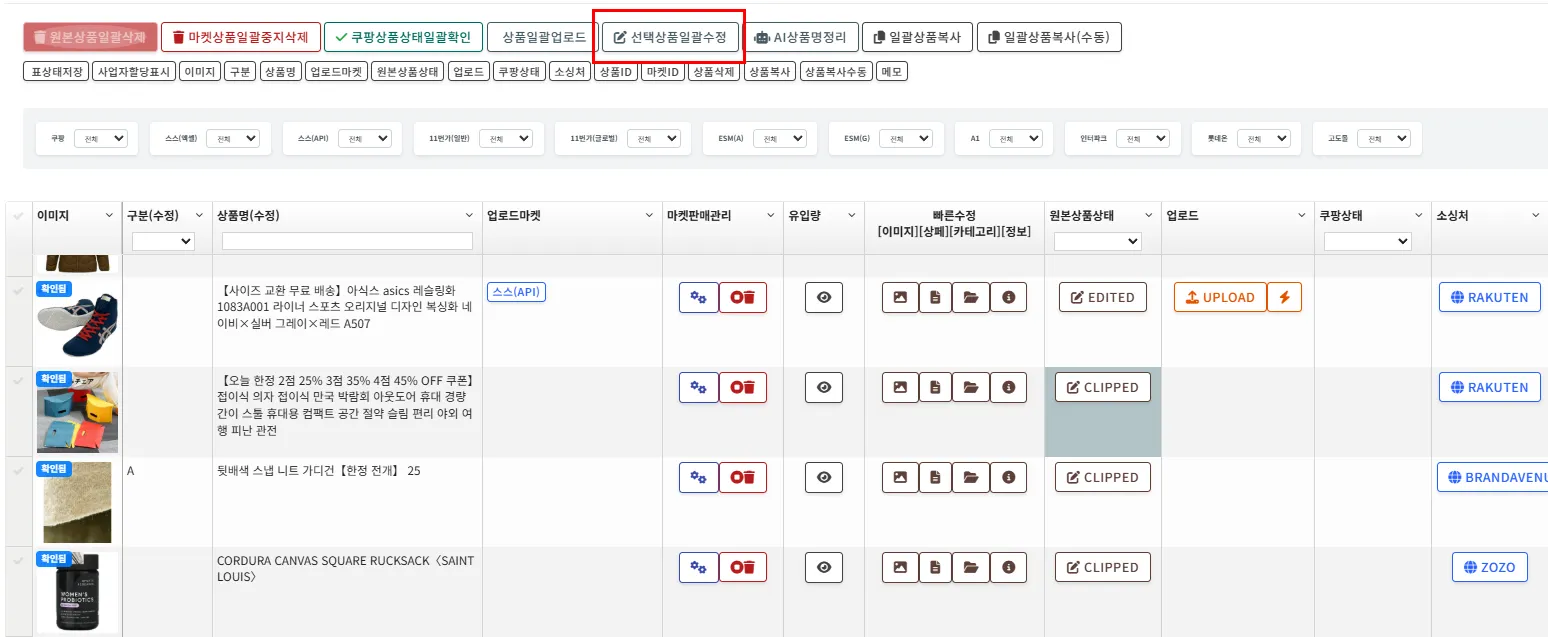Viewport: 1548px width, 637px height.
Task: Tick the checkbox for the CORDURA row
Action: click(18, 561)
